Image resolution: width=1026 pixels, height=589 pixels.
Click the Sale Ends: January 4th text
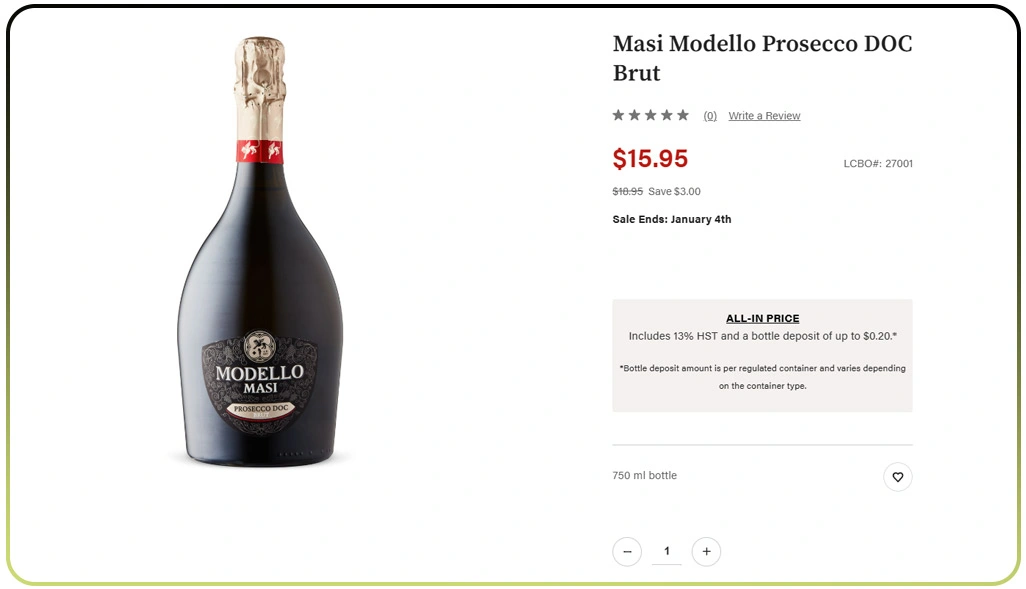(x=671, y=219)
